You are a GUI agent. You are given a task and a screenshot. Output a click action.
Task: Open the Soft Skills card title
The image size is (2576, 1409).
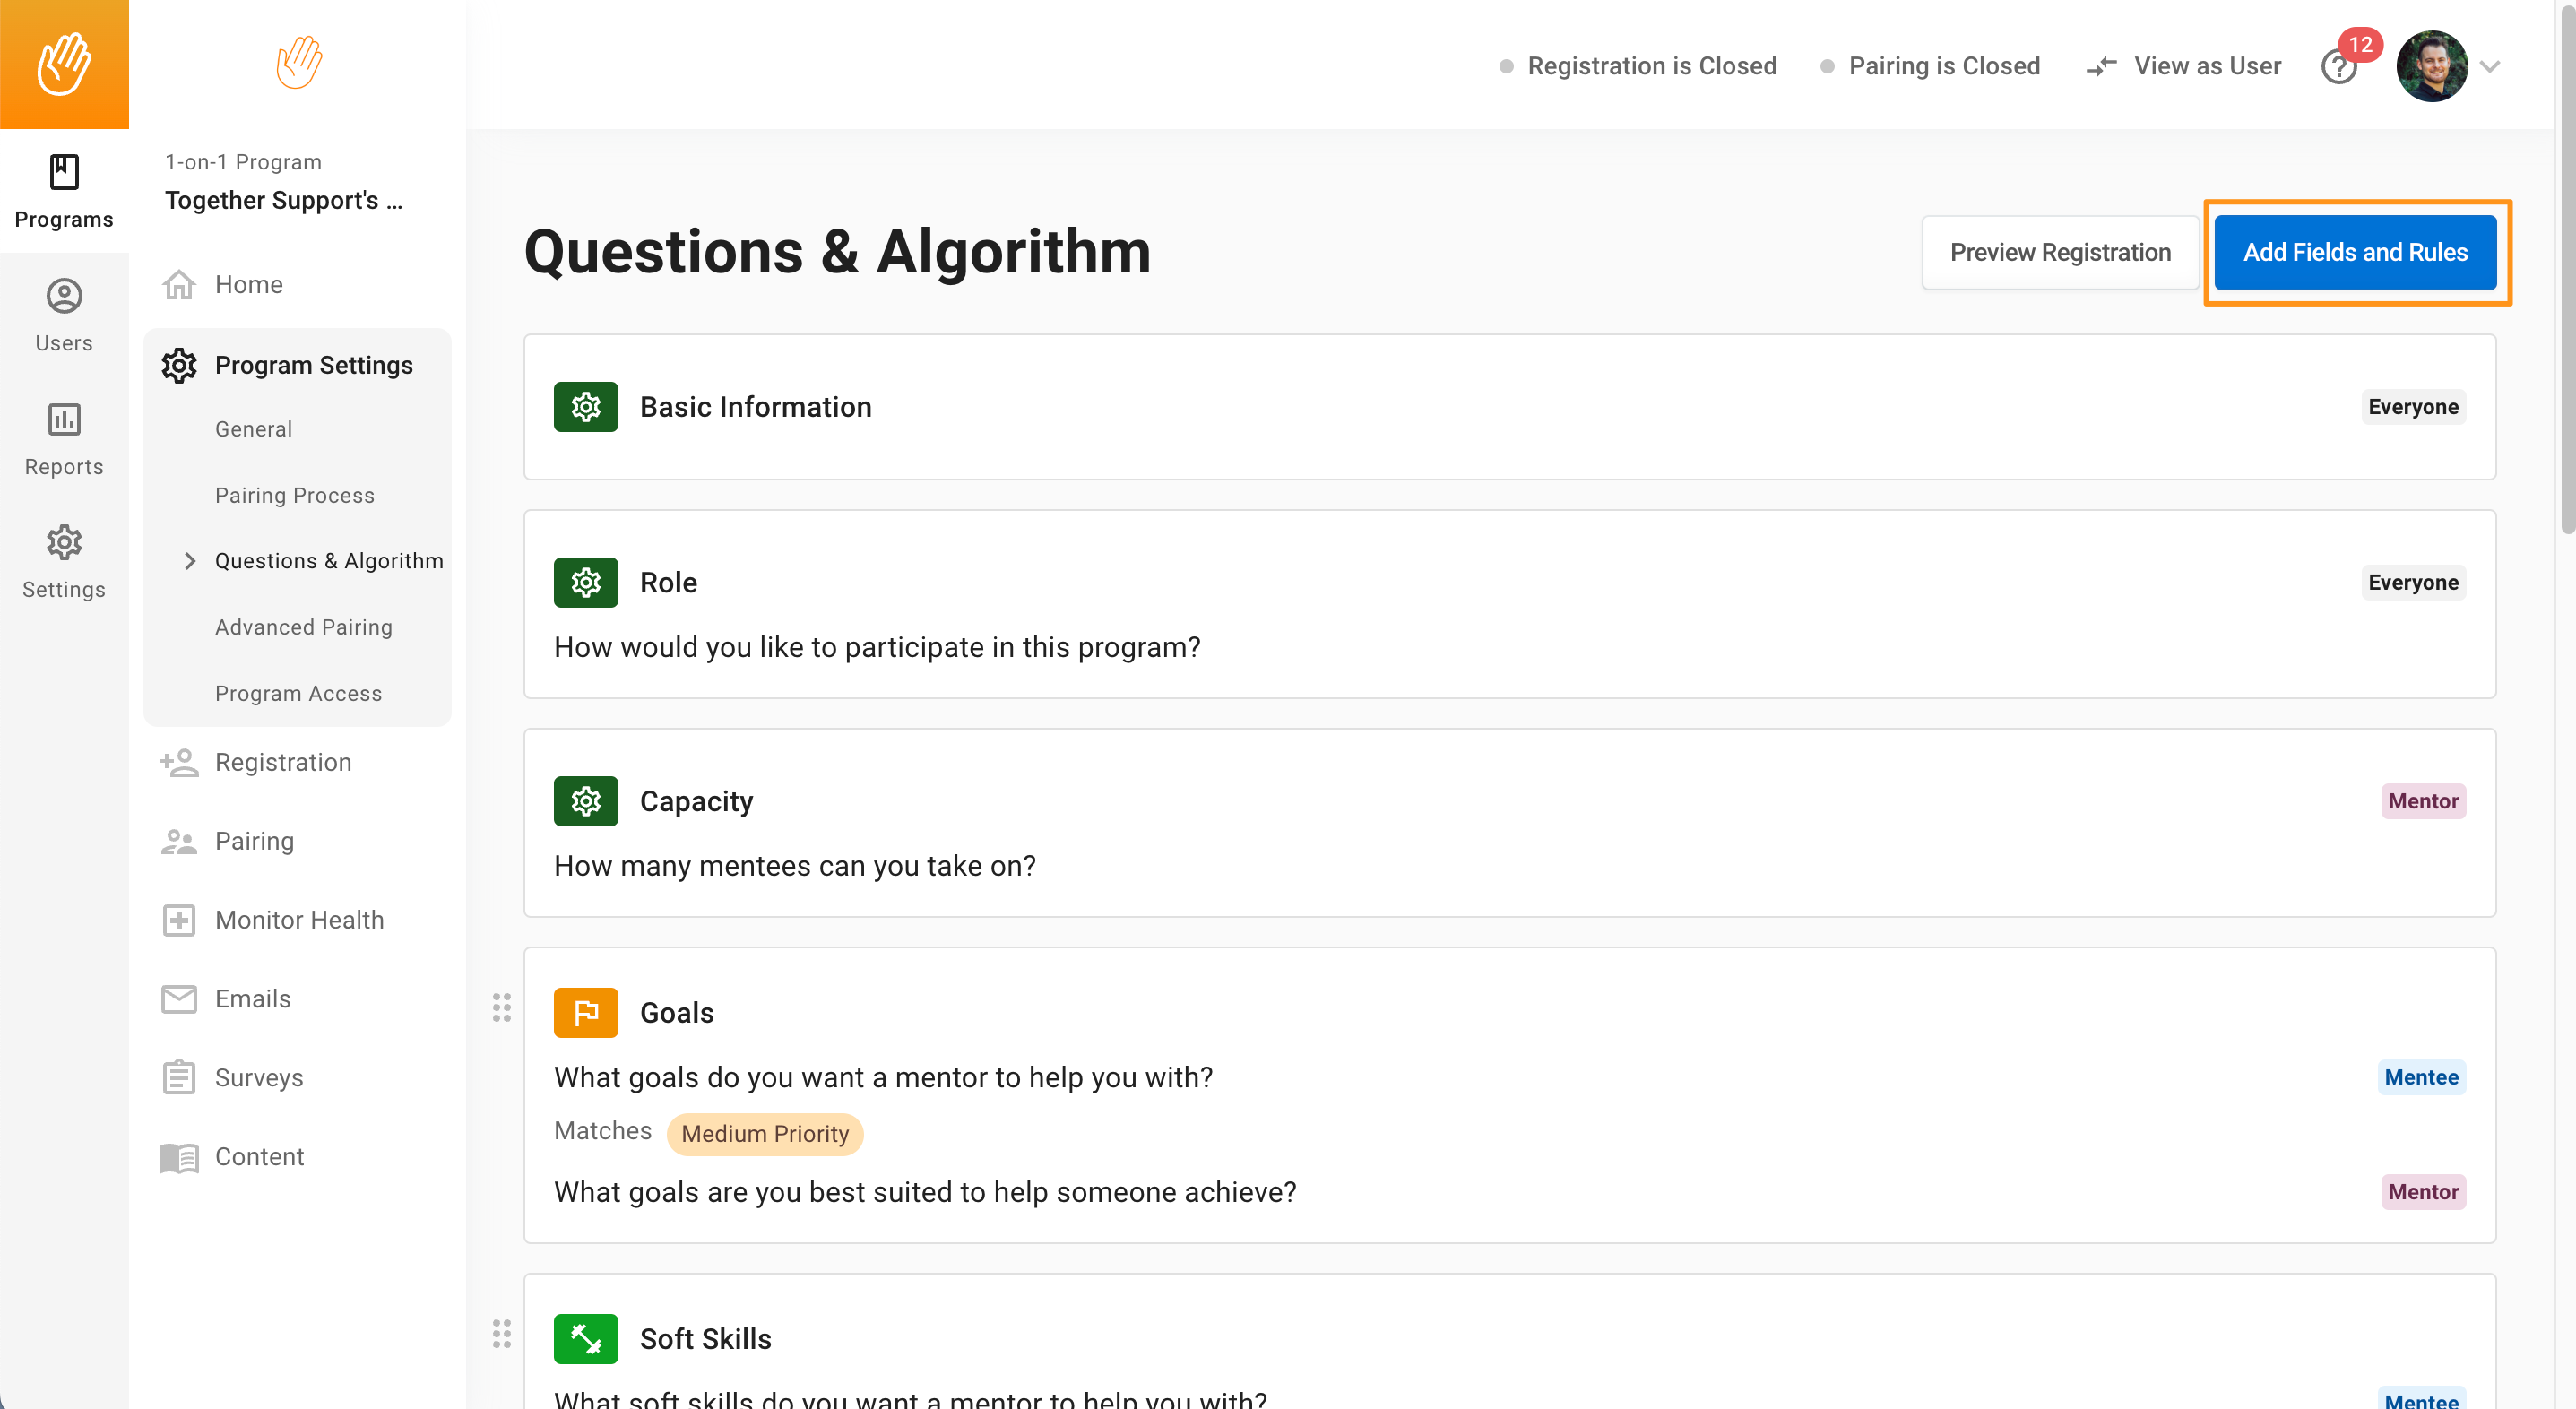tap(706, 1338)
